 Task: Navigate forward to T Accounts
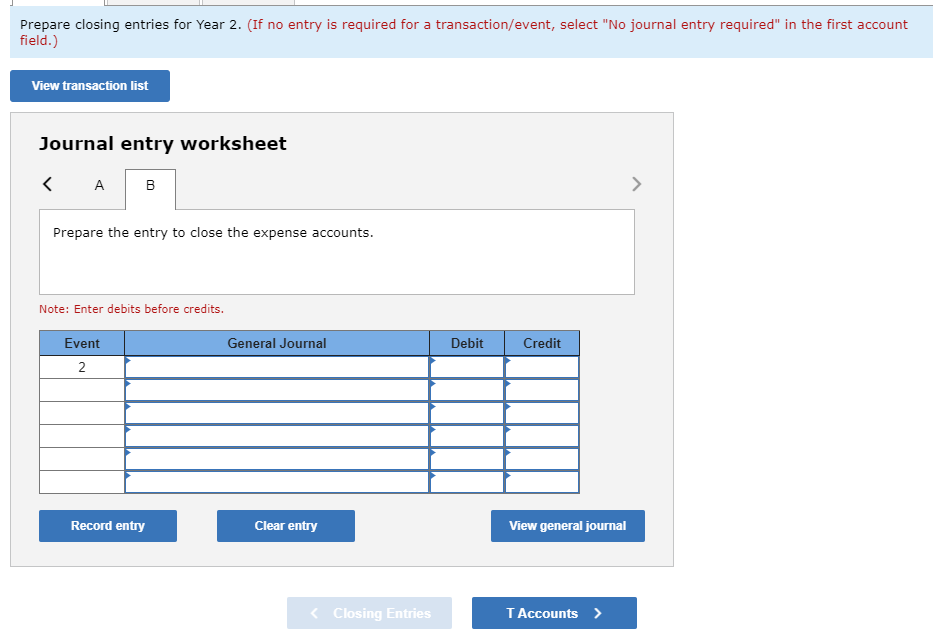[553, 612]
